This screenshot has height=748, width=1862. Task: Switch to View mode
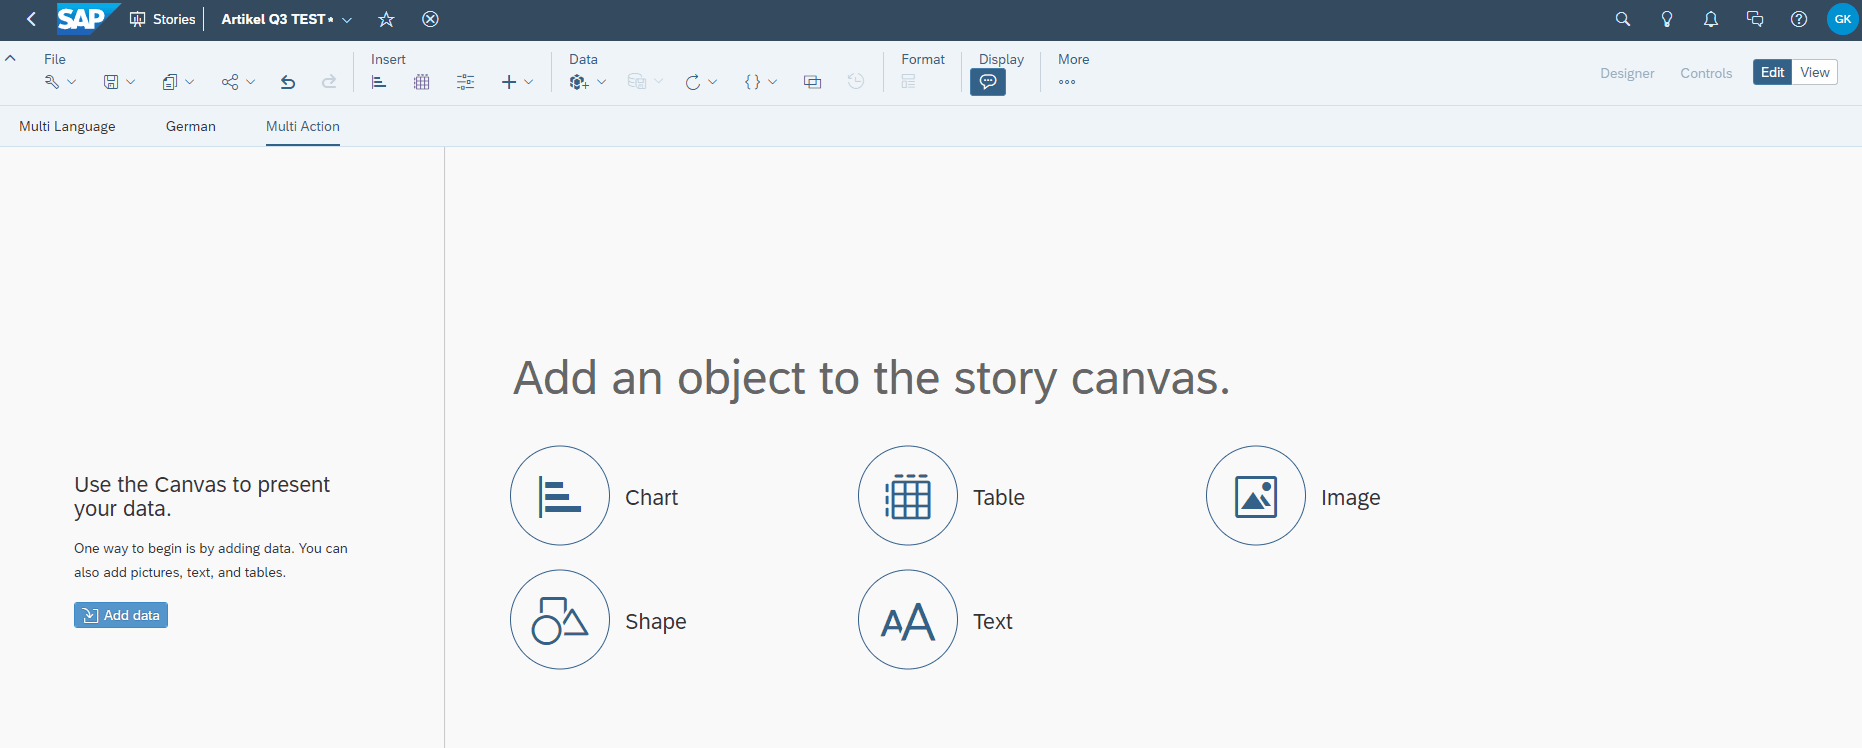1814,72
